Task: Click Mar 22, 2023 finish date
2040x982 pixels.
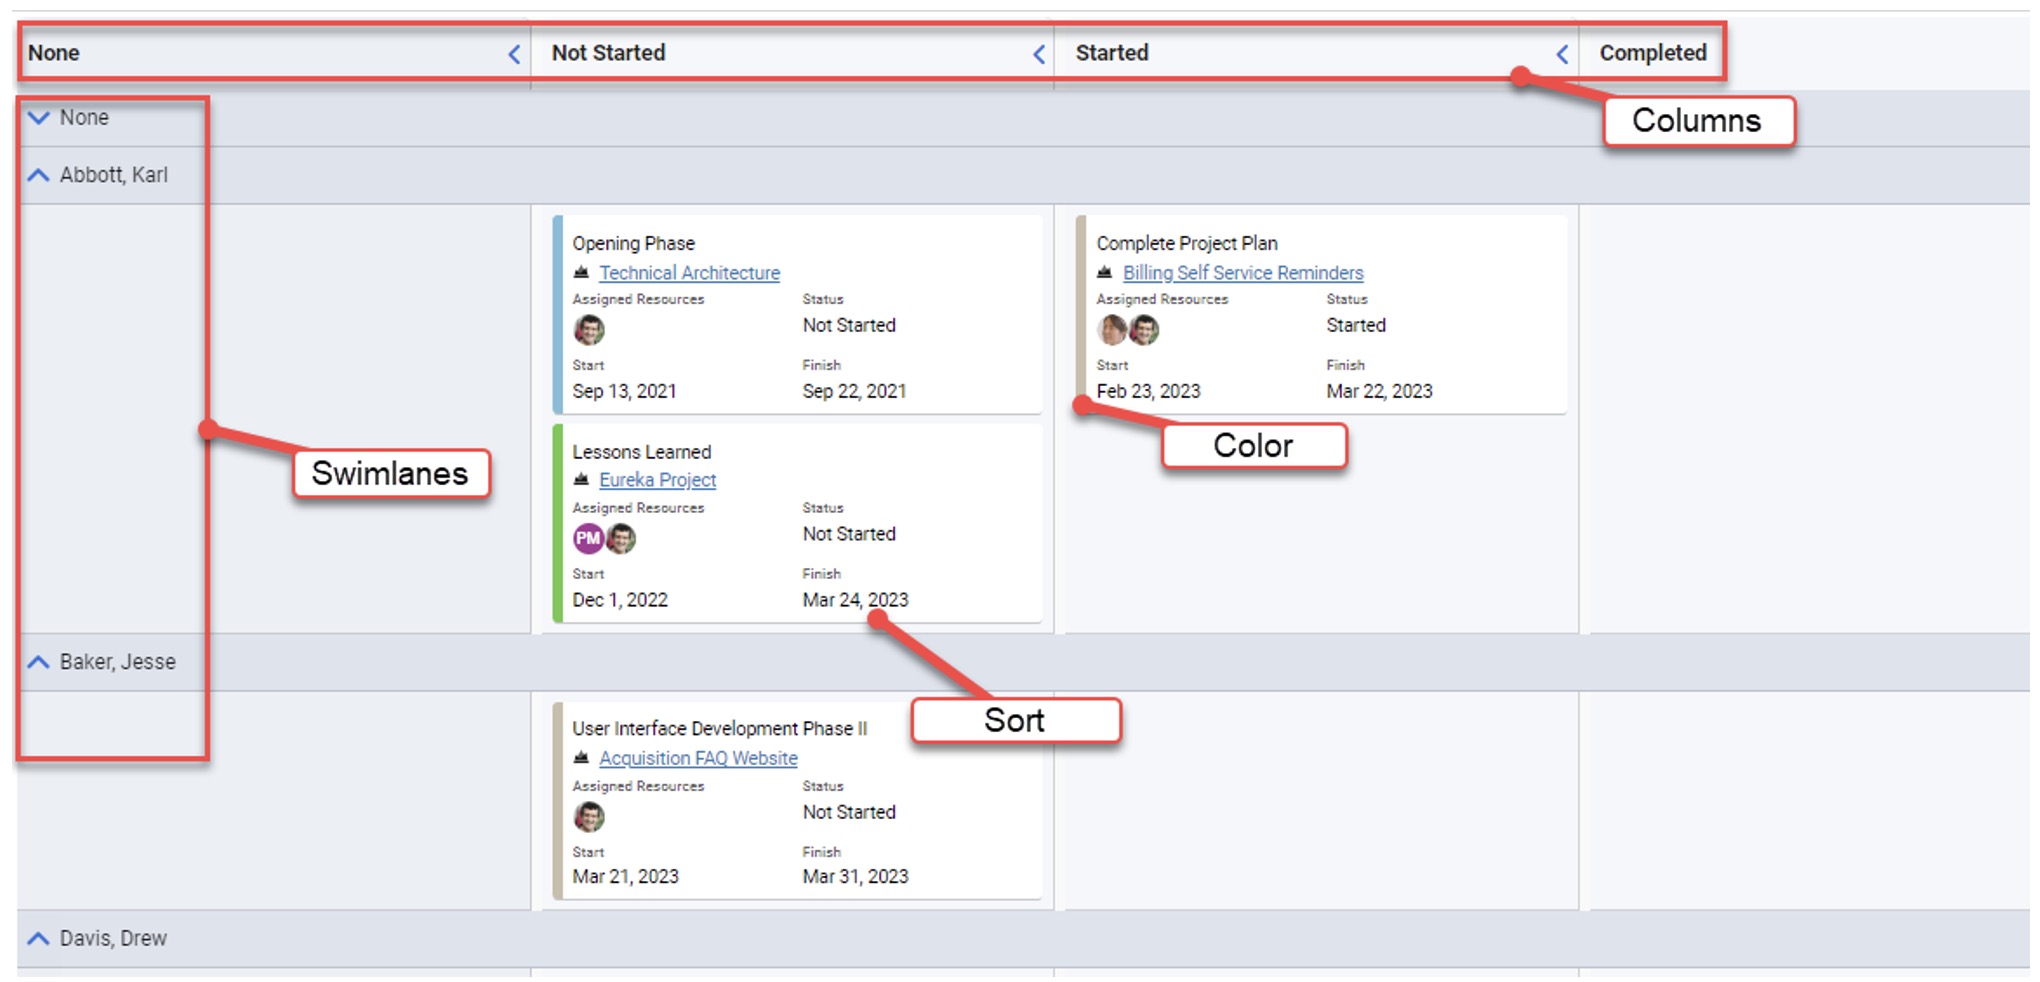Action: pyautogui.click(x=1379, y=391)
